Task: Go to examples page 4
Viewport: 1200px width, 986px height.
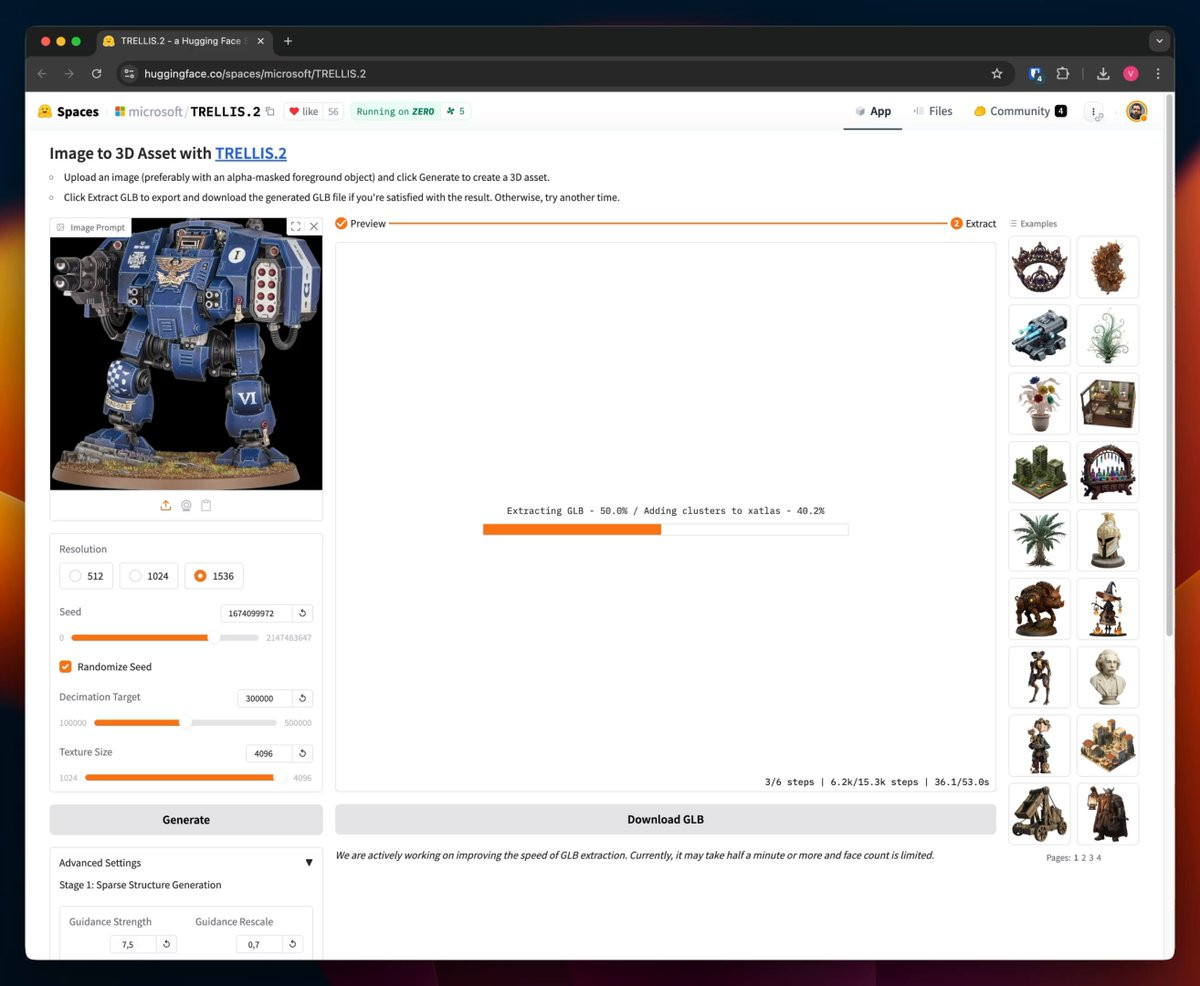Action: 1098,858
